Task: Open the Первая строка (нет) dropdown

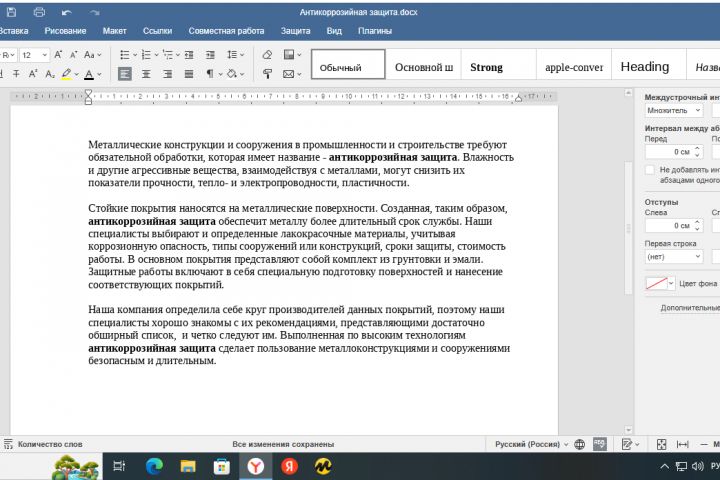Action: click(674, 256)
